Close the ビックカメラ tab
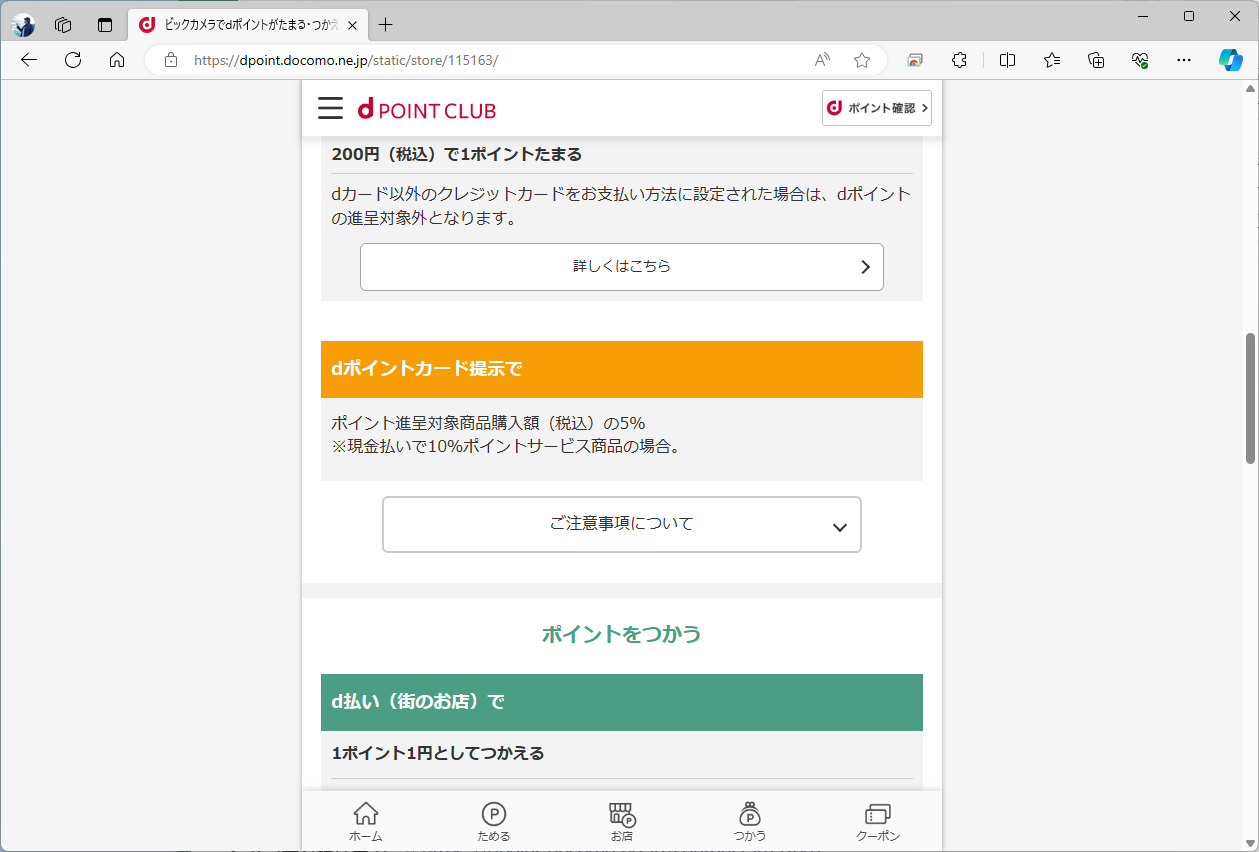Image resolution: width=1259 pixels, height=852 pixels. point(352,25)
